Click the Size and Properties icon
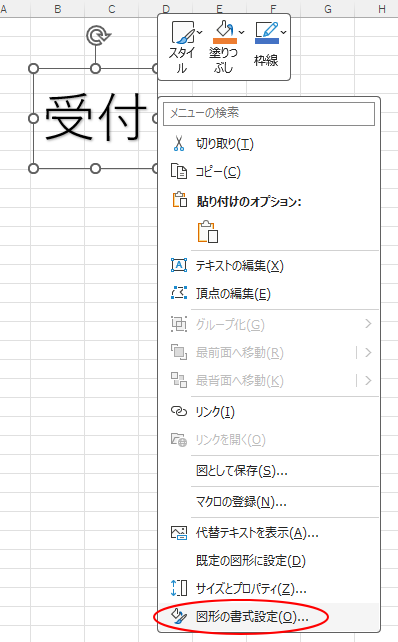The height and width of the screenshot is (642, 398). 179,588
